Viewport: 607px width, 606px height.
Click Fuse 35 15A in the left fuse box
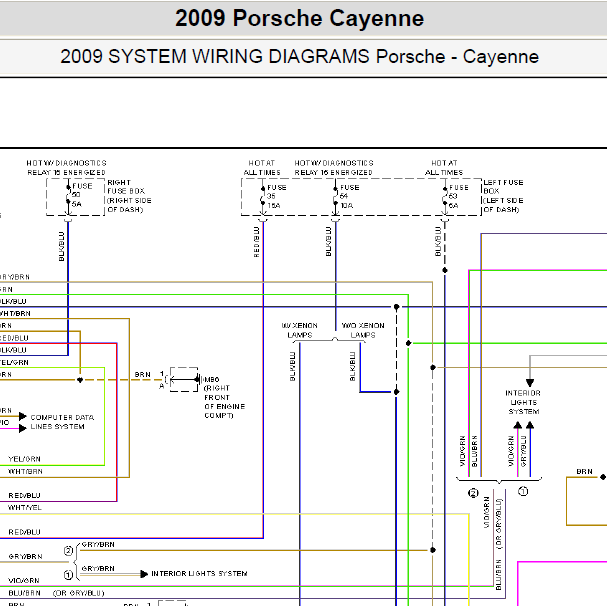pyautogui.click(x=274, y=196)
